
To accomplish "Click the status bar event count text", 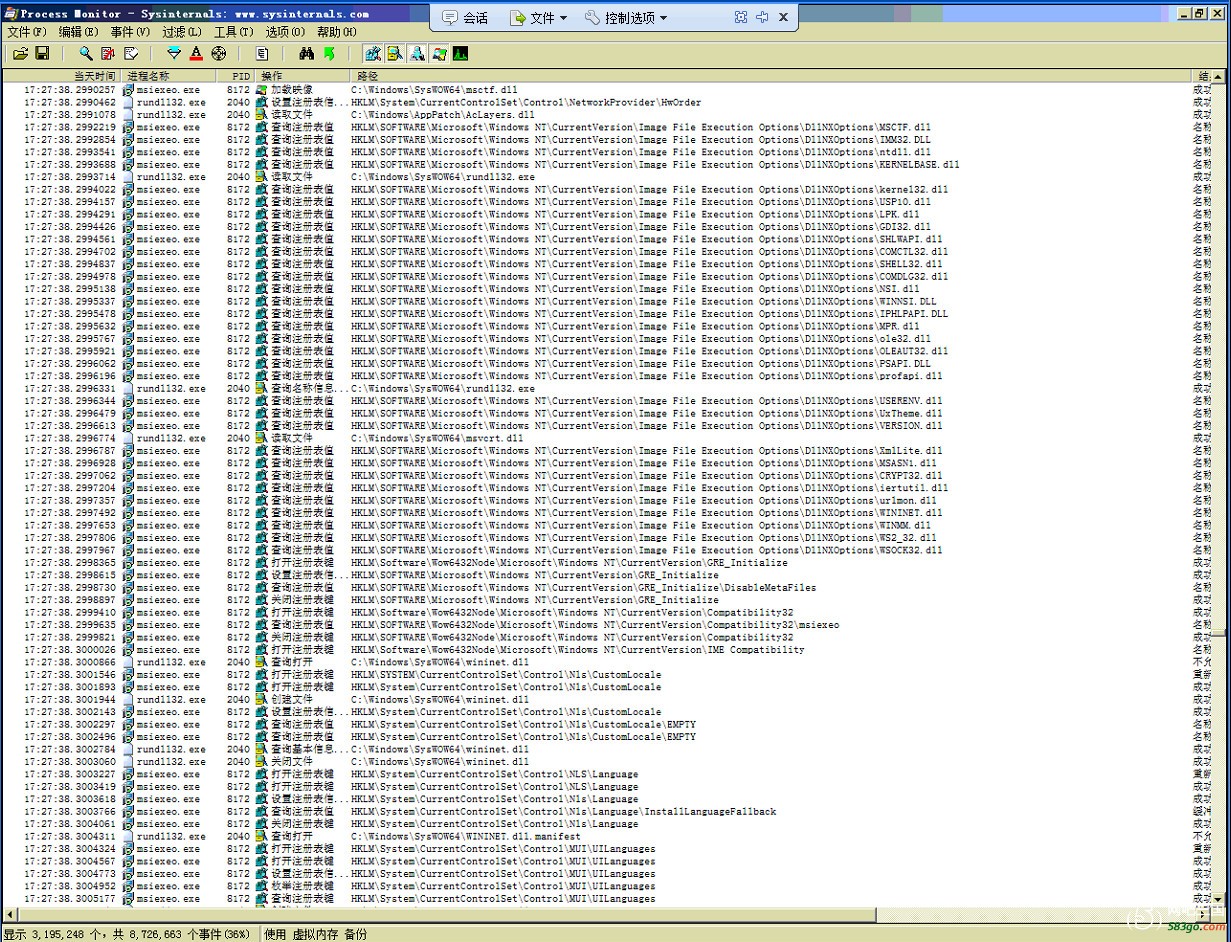I will tap(126, 934).
